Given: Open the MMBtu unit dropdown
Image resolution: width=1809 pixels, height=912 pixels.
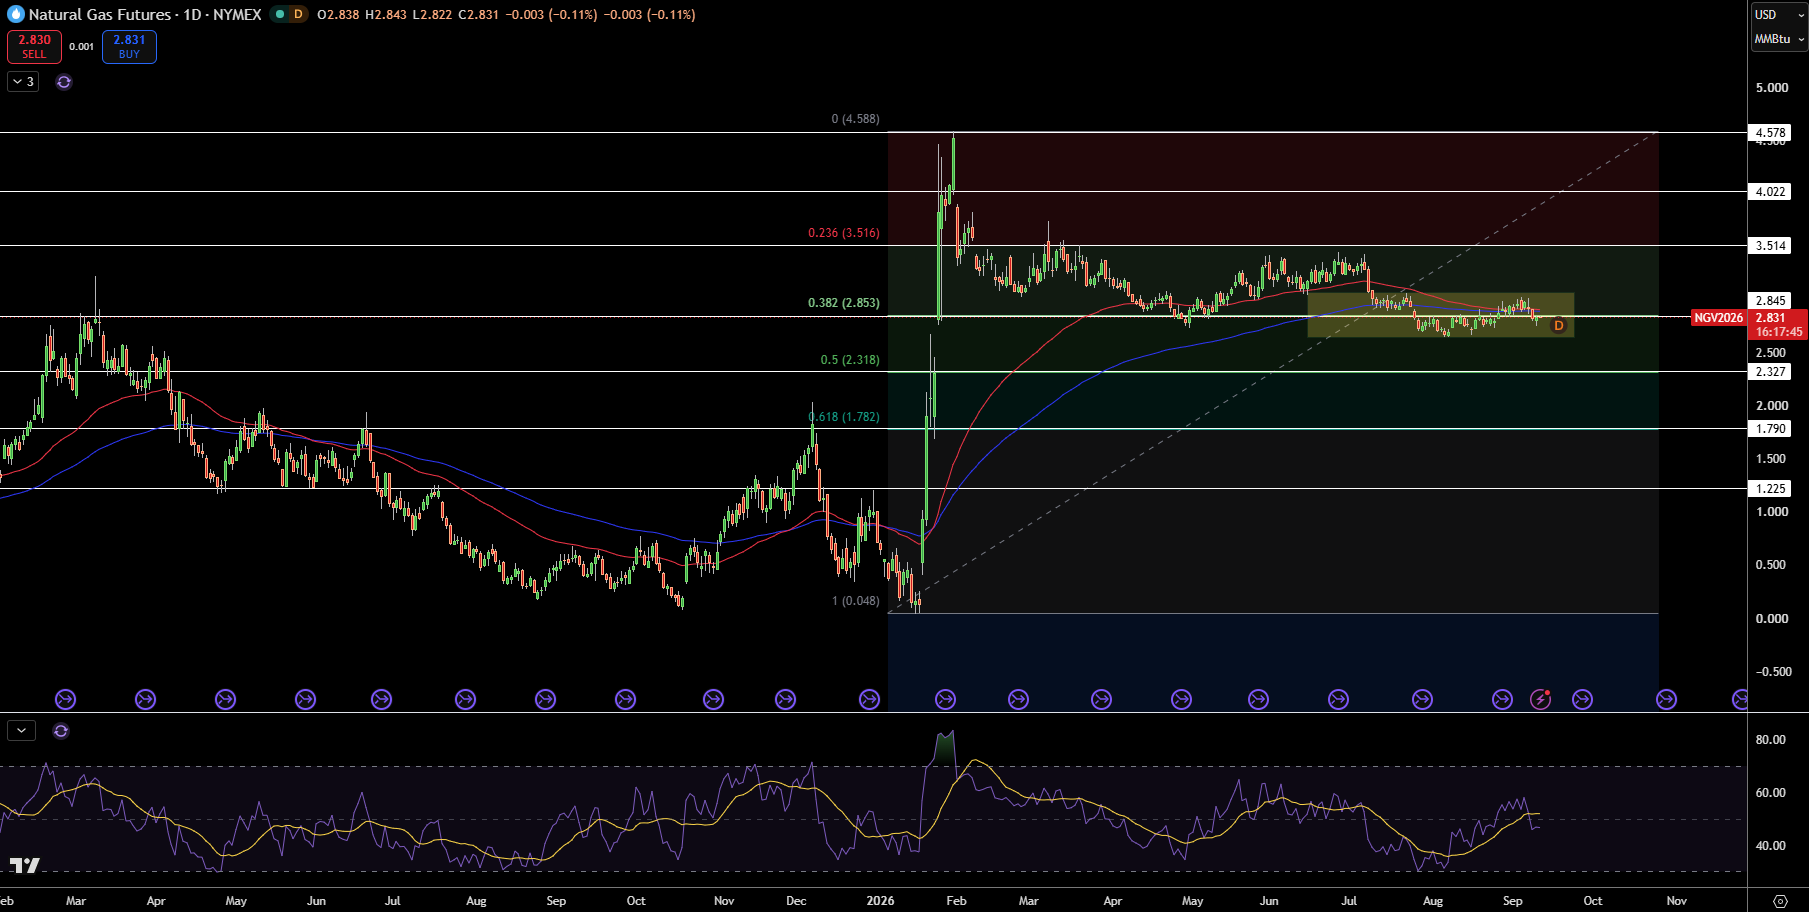Looking at the screenshot, I should pos(1779,39).
